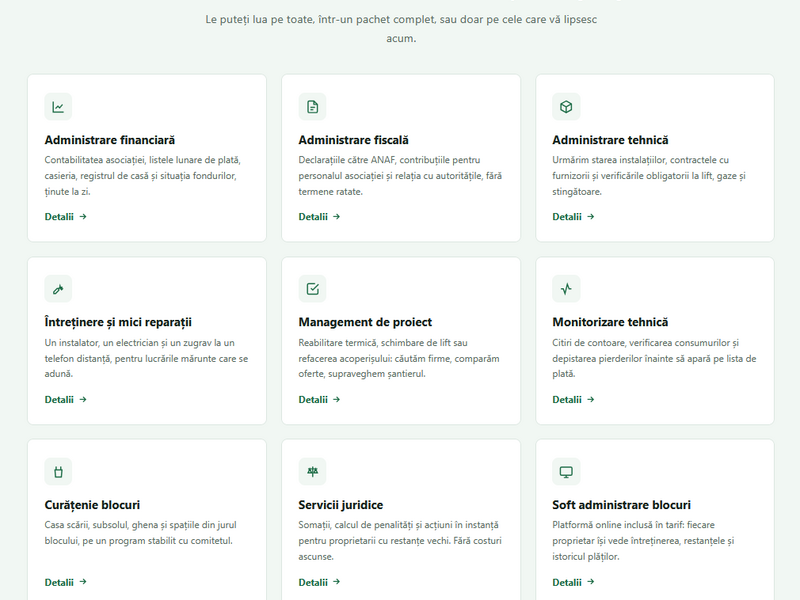Click the description starting "Un instalator, un electrician"
Screen dimensions: 800x600
point(146,358)
